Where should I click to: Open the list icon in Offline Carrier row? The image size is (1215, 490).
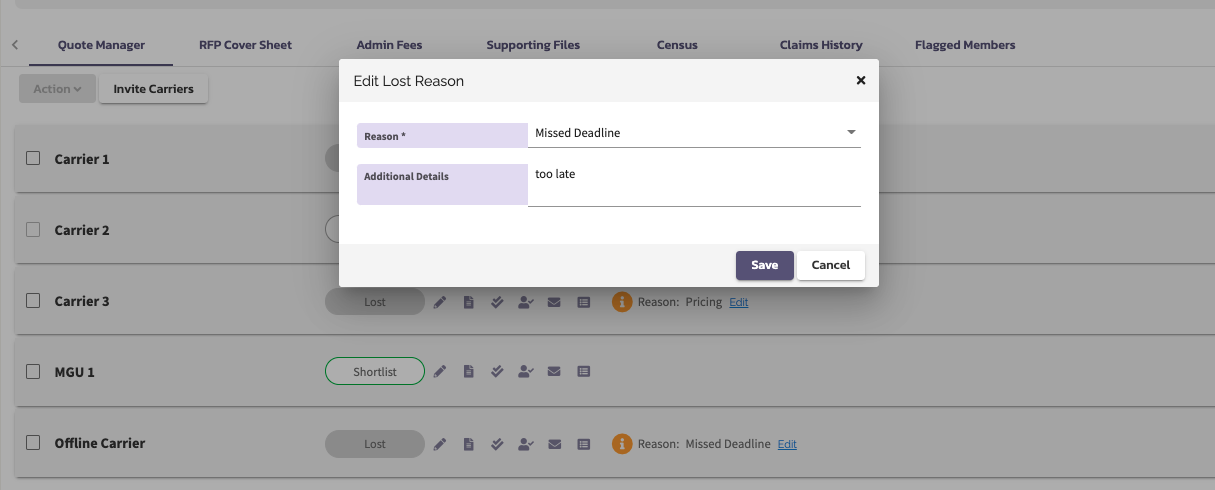coord(584,443)
